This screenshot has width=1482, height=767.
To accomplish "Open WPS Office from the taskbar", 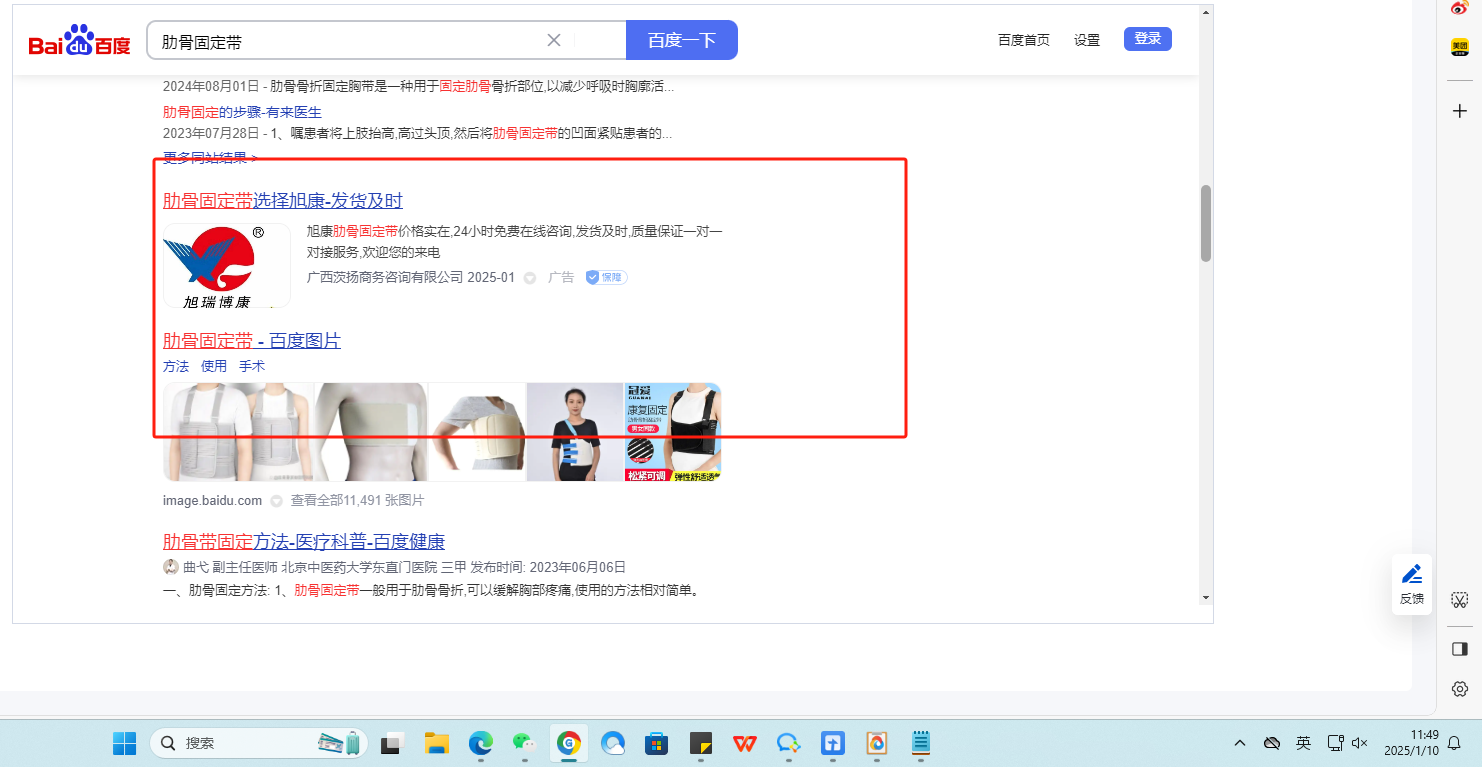I will pyautogui.click(x=745, y=743).
